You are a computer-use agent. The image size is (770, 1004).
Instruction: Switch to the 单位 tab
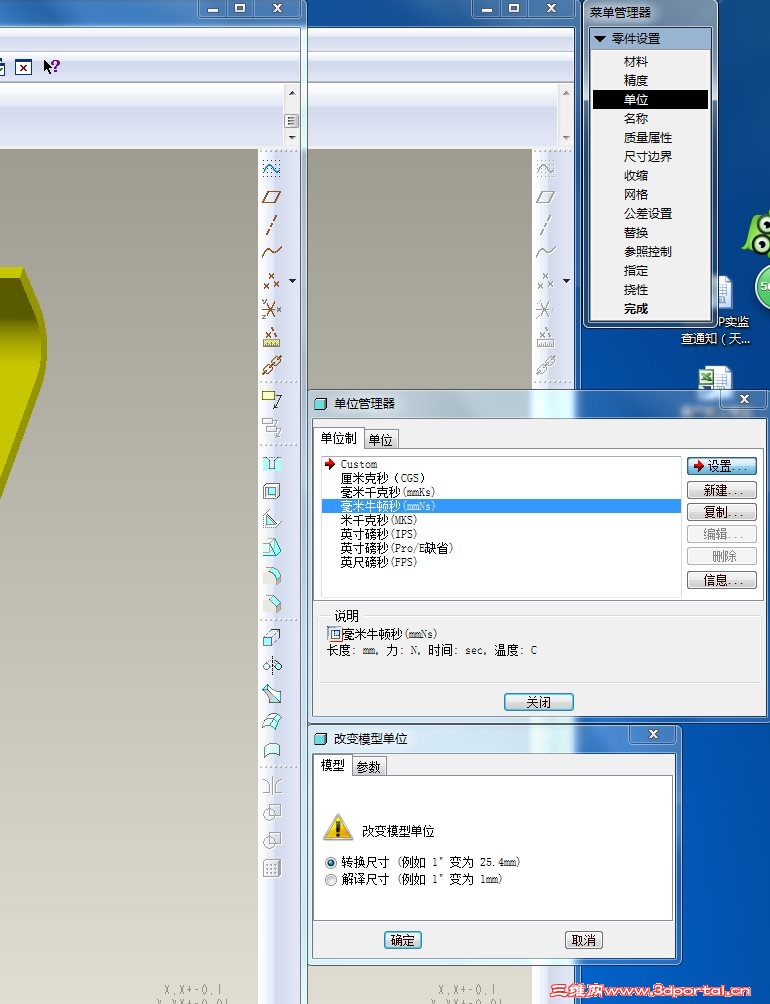pyautogui.click(x=381, y=440)
